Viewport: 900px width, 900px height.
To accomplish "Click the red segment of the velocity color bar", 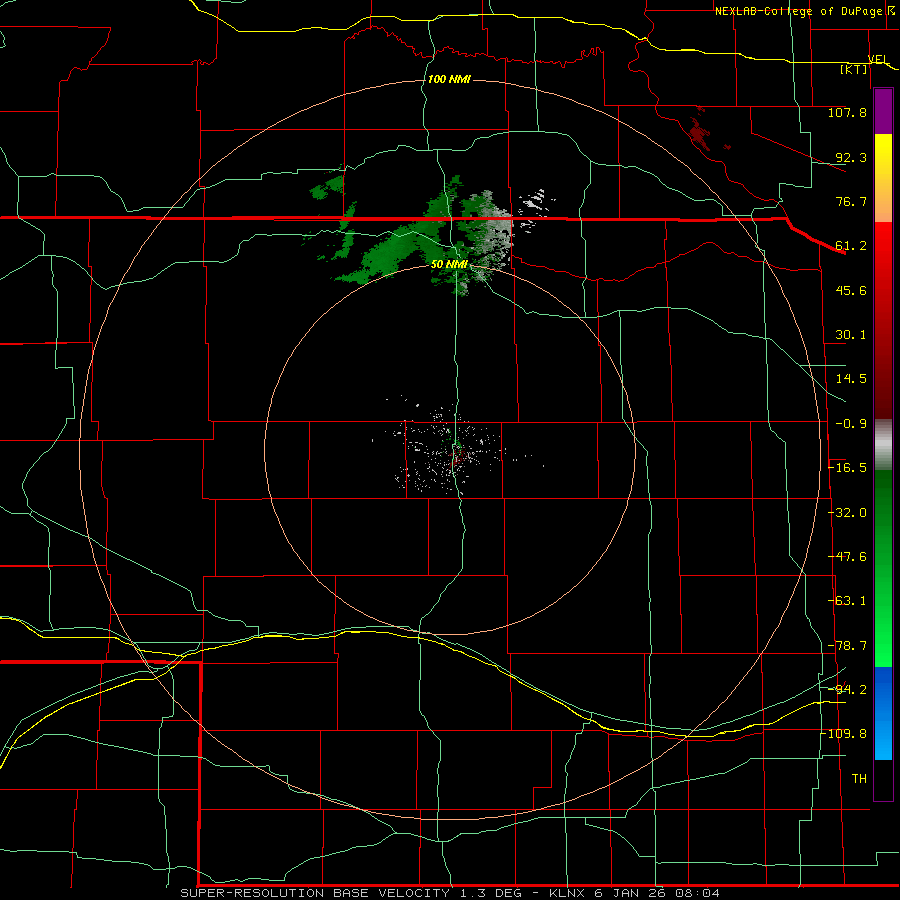I will click(883, 320).
